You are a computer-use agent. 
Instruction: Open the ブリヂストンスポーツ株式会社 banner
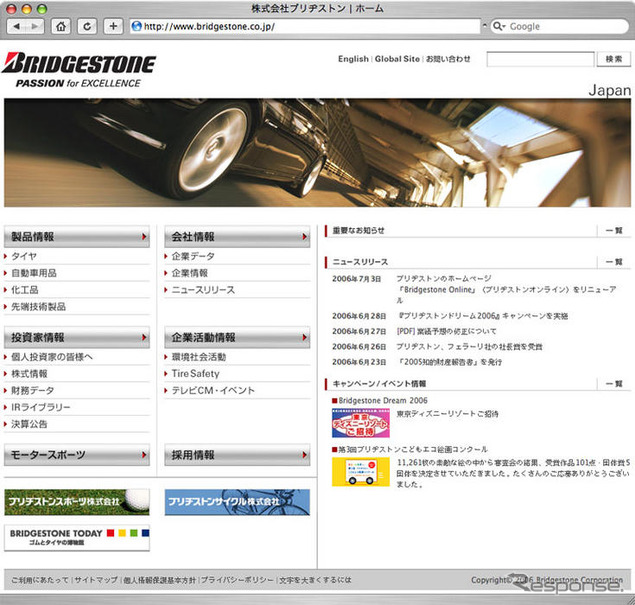point(77,502)
